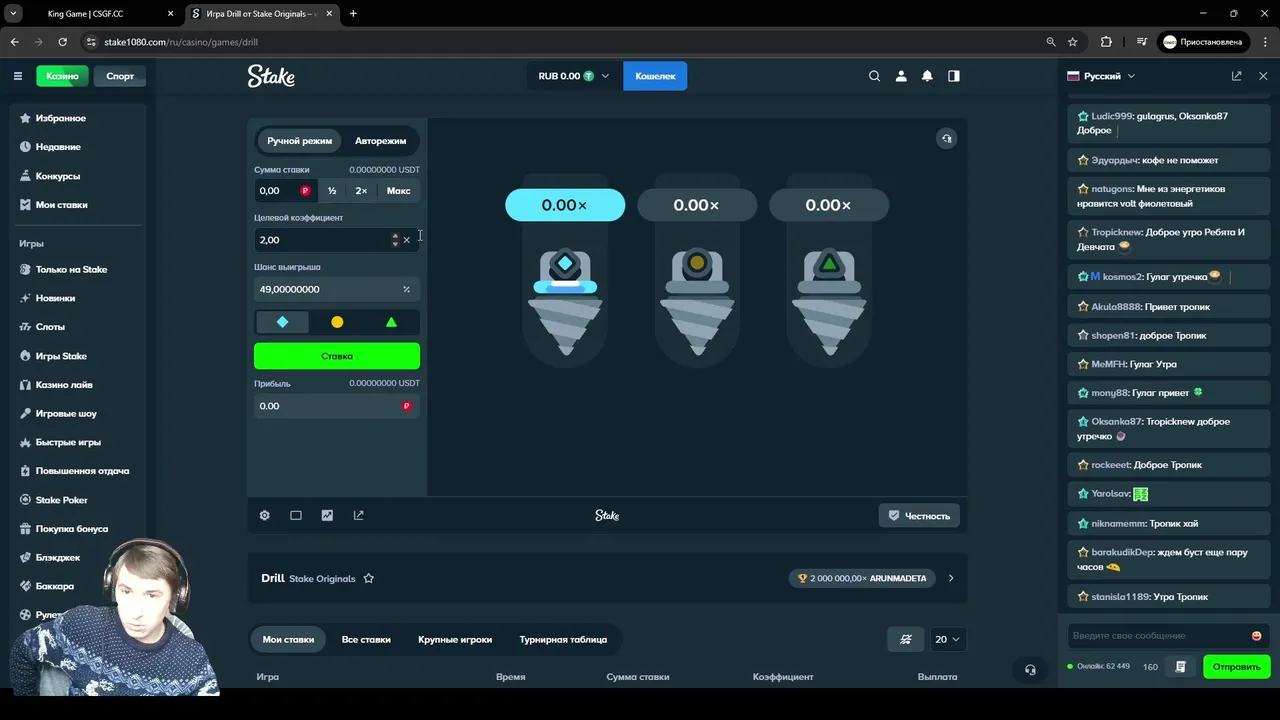Add Drill to favorites with star

369,578
